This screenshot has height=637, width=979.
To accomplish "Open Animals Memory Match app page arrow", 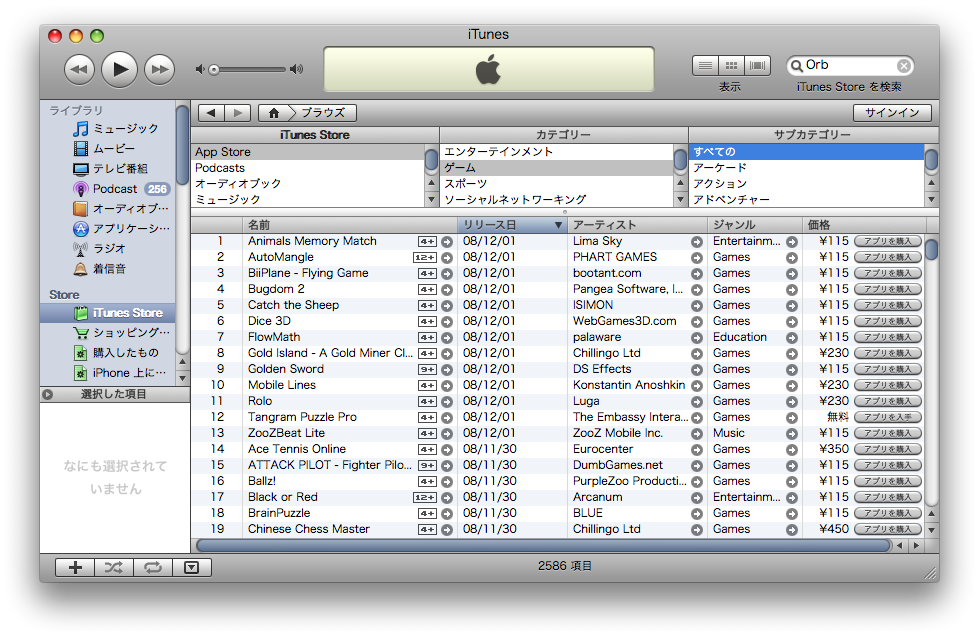I will tap(447, 242).
